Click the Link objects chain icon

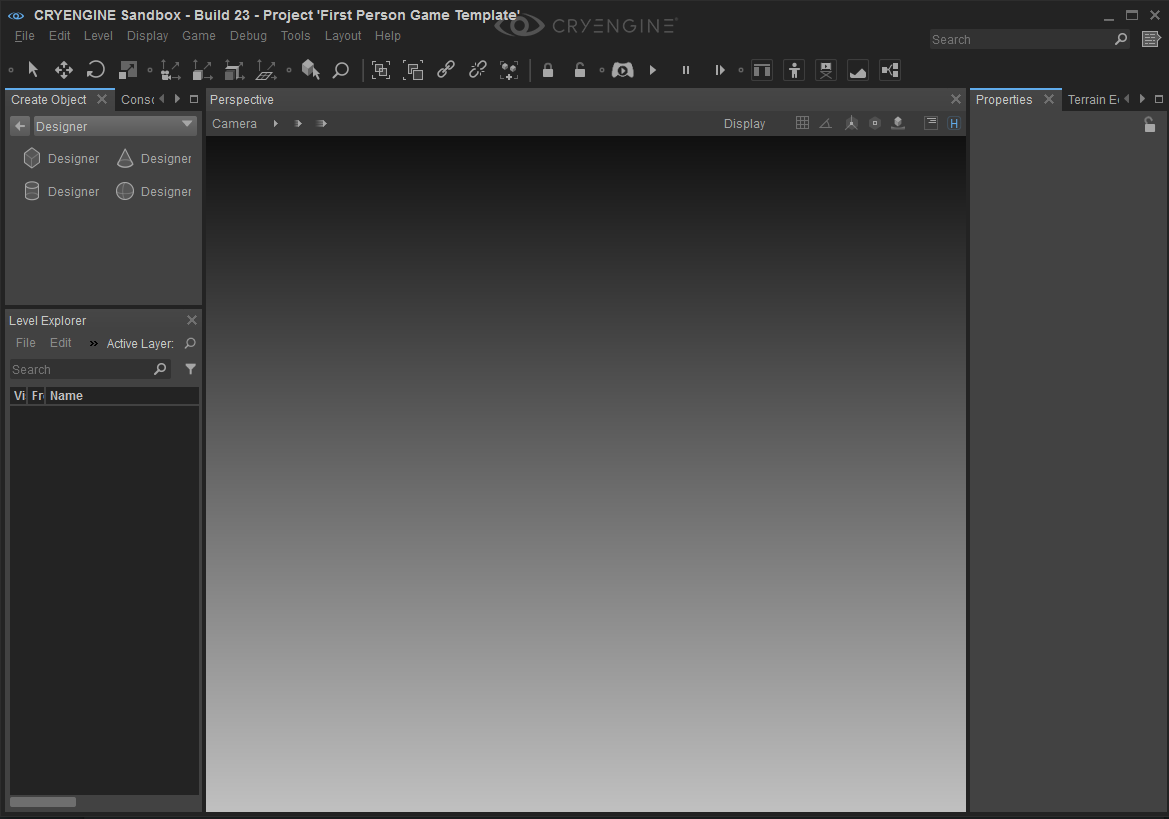[446, 70]
